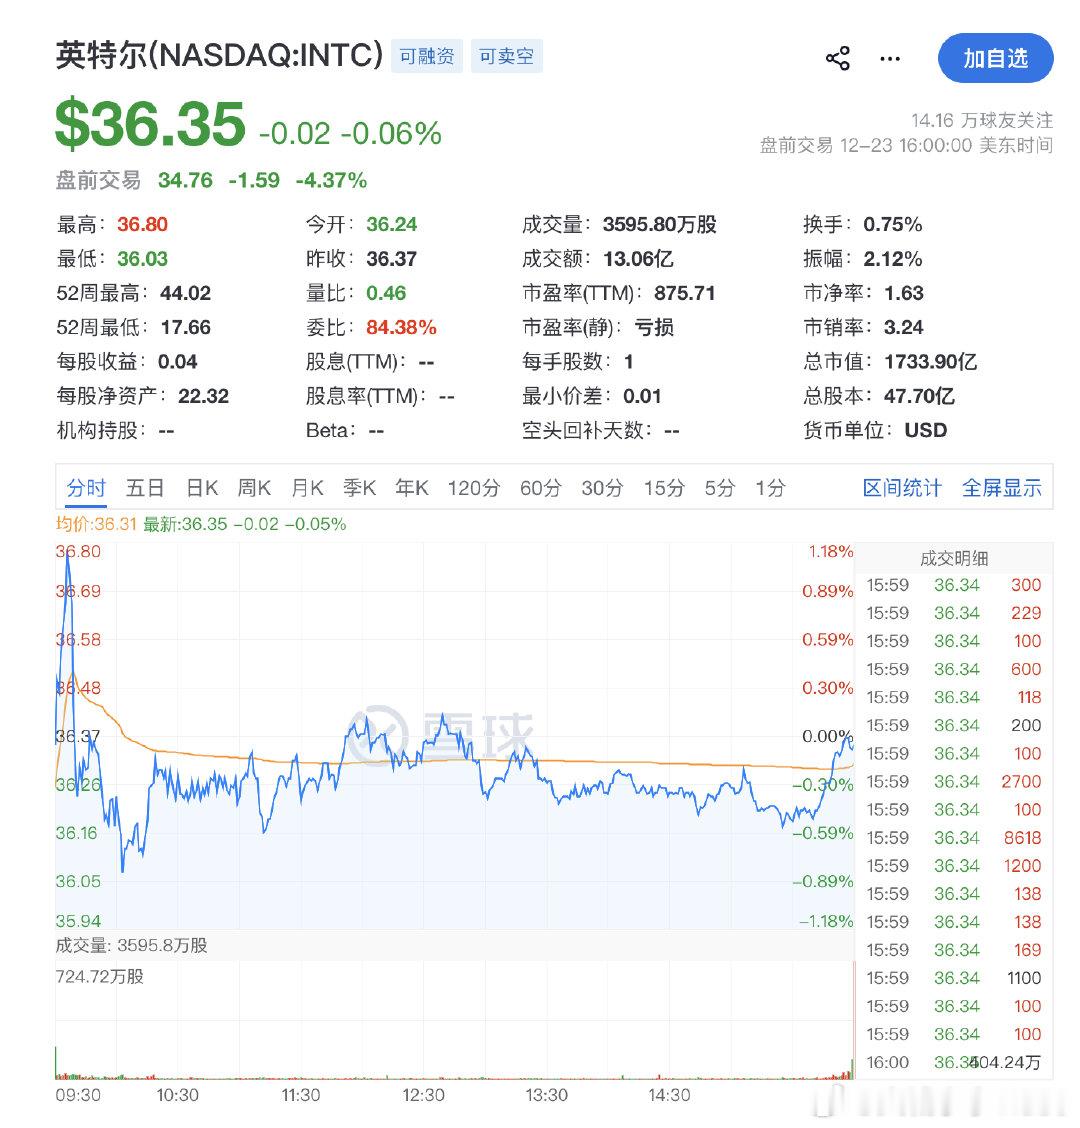Click the trade row with volume 229

[x=953, y=614]
